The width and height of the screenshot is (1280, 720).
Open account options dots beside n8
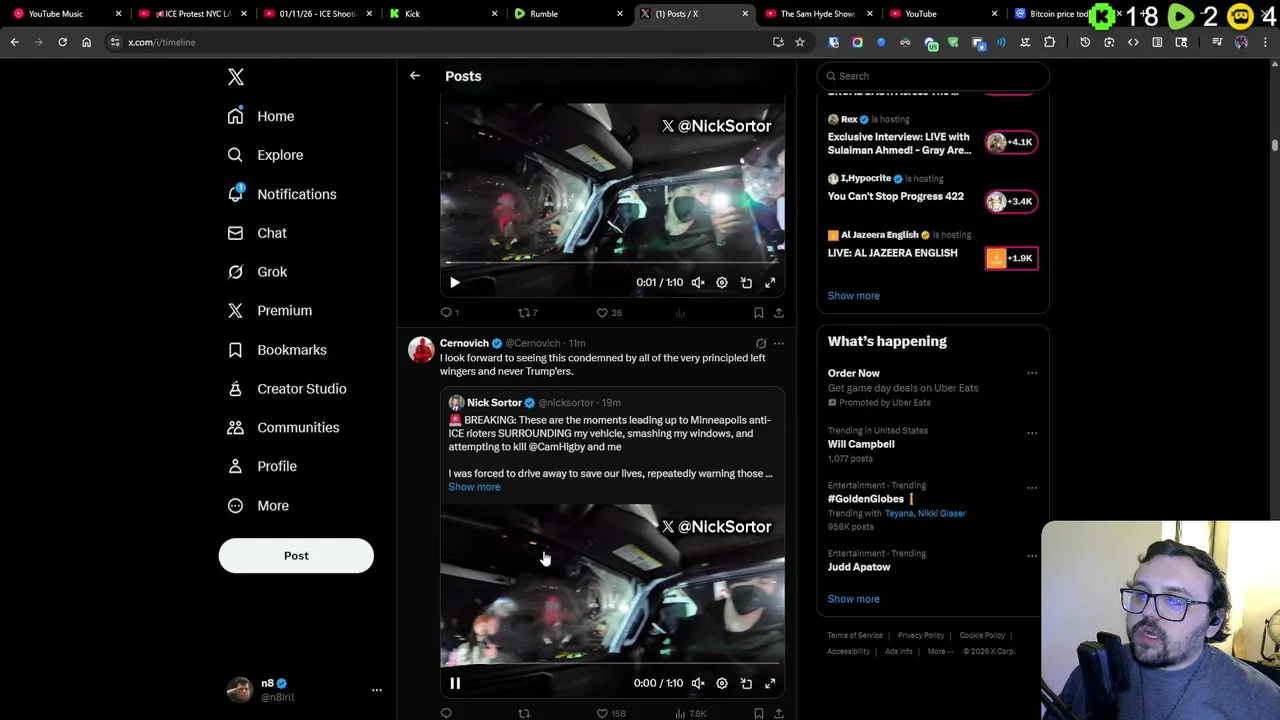377,690
